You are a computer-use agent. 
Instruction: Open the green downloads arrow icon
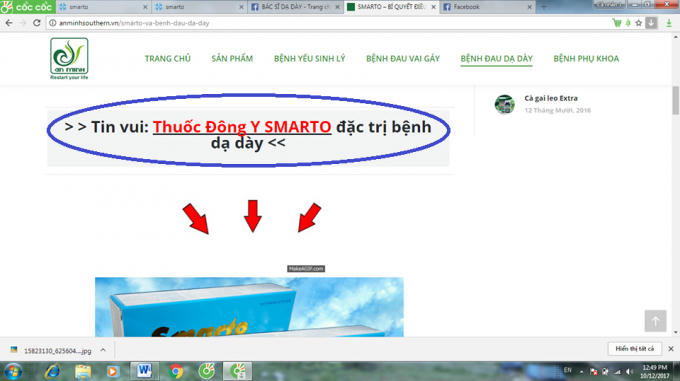(669, 23)
